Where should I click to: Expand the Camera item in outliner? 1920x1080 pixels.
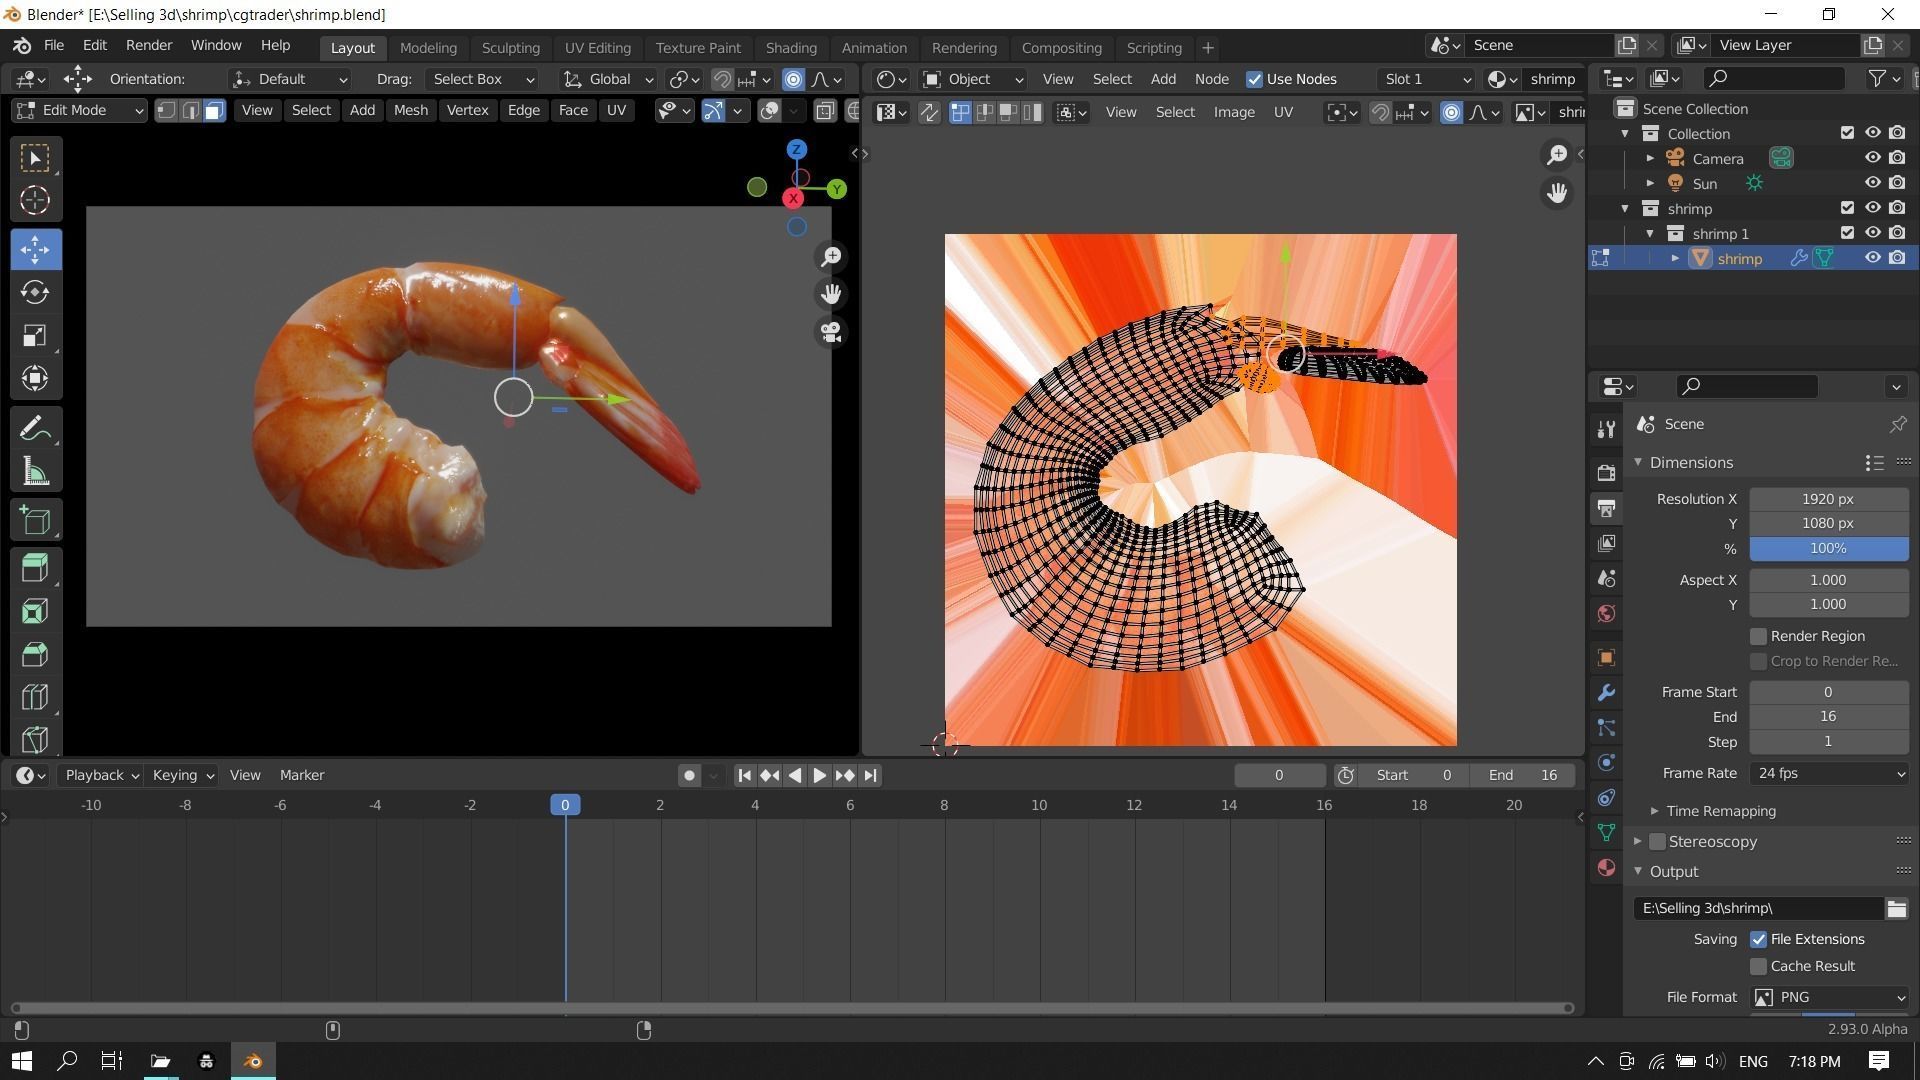coord(1650,158)
